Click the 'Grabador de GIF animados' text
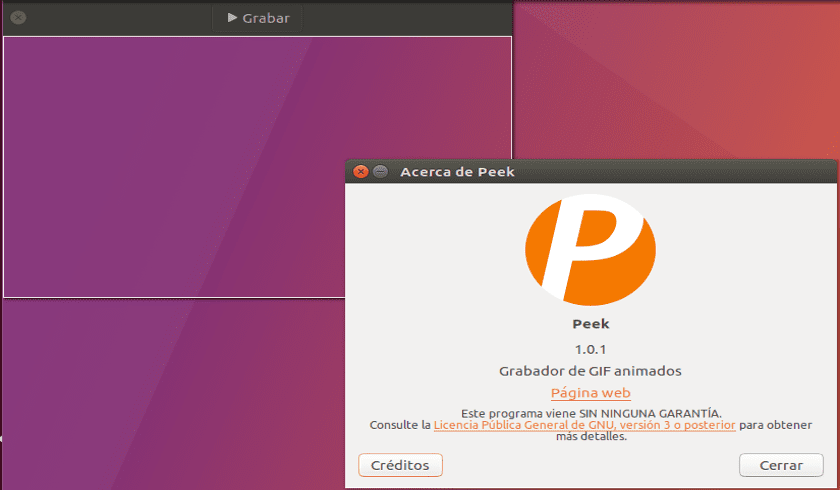This screenshot has height=490, width=840. click(x=590, y=371)
